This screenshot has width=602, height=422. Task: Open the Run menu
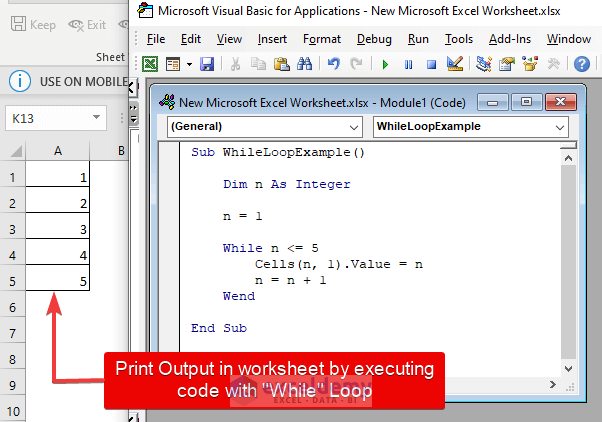tap(418, 39)
